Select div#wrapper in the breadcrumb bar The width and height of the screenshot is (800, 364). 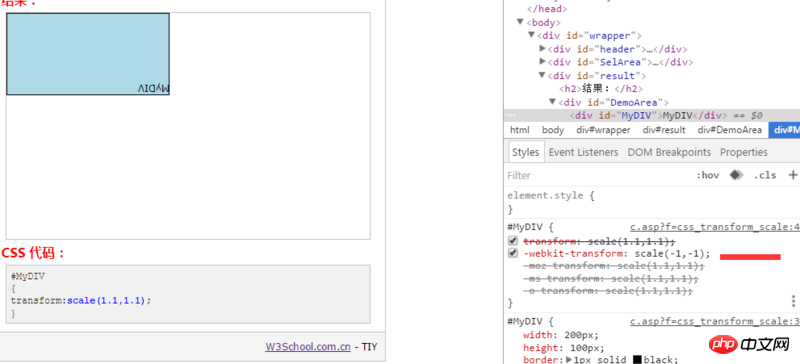click(x=604, y=130)
